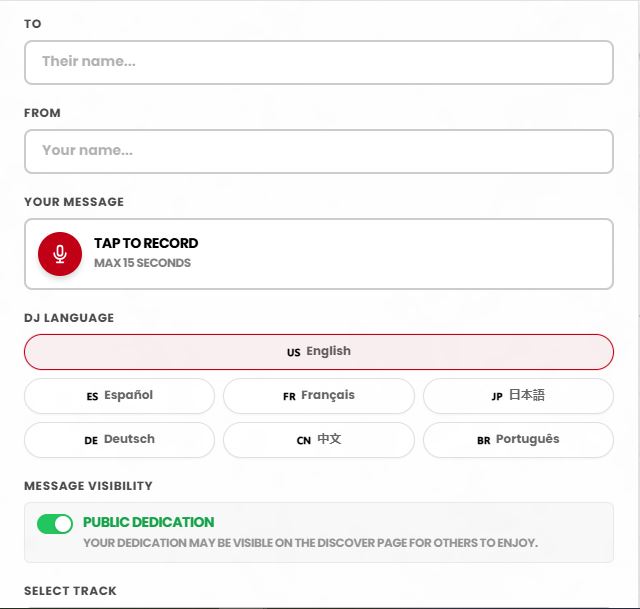This screenshot has width=640, height=609.
Task: Switch DJ language to Deutsch
Action: click(x=119, y=440)
